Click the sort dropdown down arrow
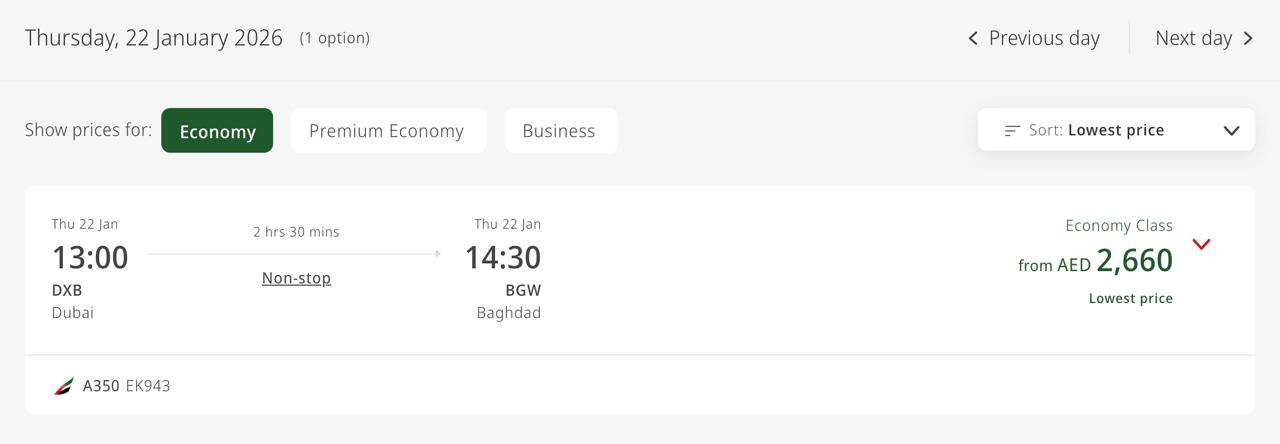The width and height of the screenshot is (1280, 444). 1231,131
